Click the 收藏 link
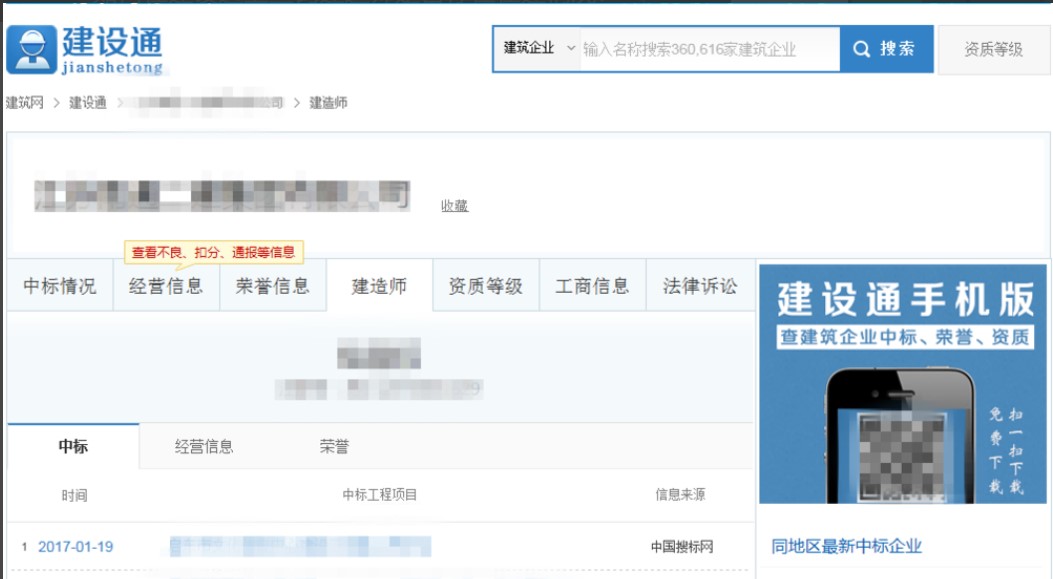This screenshot has width=1053, height=579. pos(455,206)
